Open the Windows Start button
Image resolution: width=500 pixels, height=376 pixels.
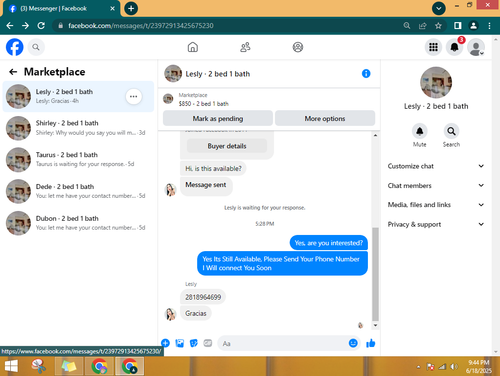tap(11, 366)
